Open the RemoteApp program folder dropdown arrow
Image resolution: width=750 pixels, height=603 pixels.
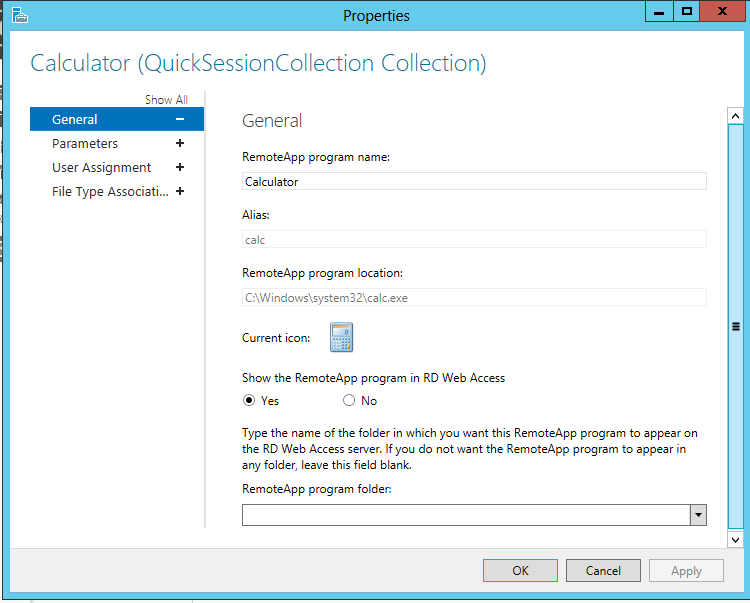(698, 515)
